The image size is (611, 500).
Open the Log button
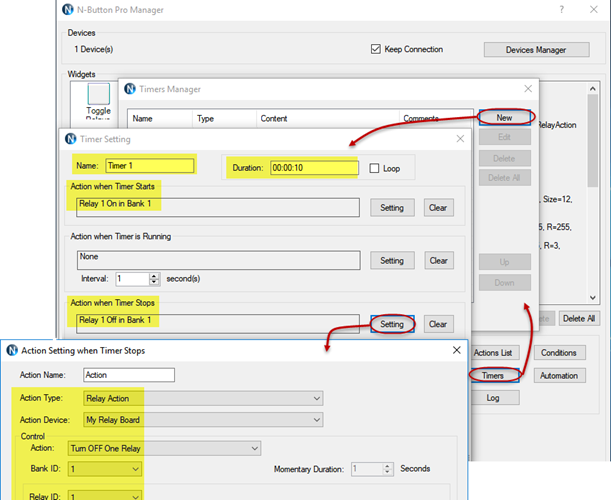click(494, 398)
